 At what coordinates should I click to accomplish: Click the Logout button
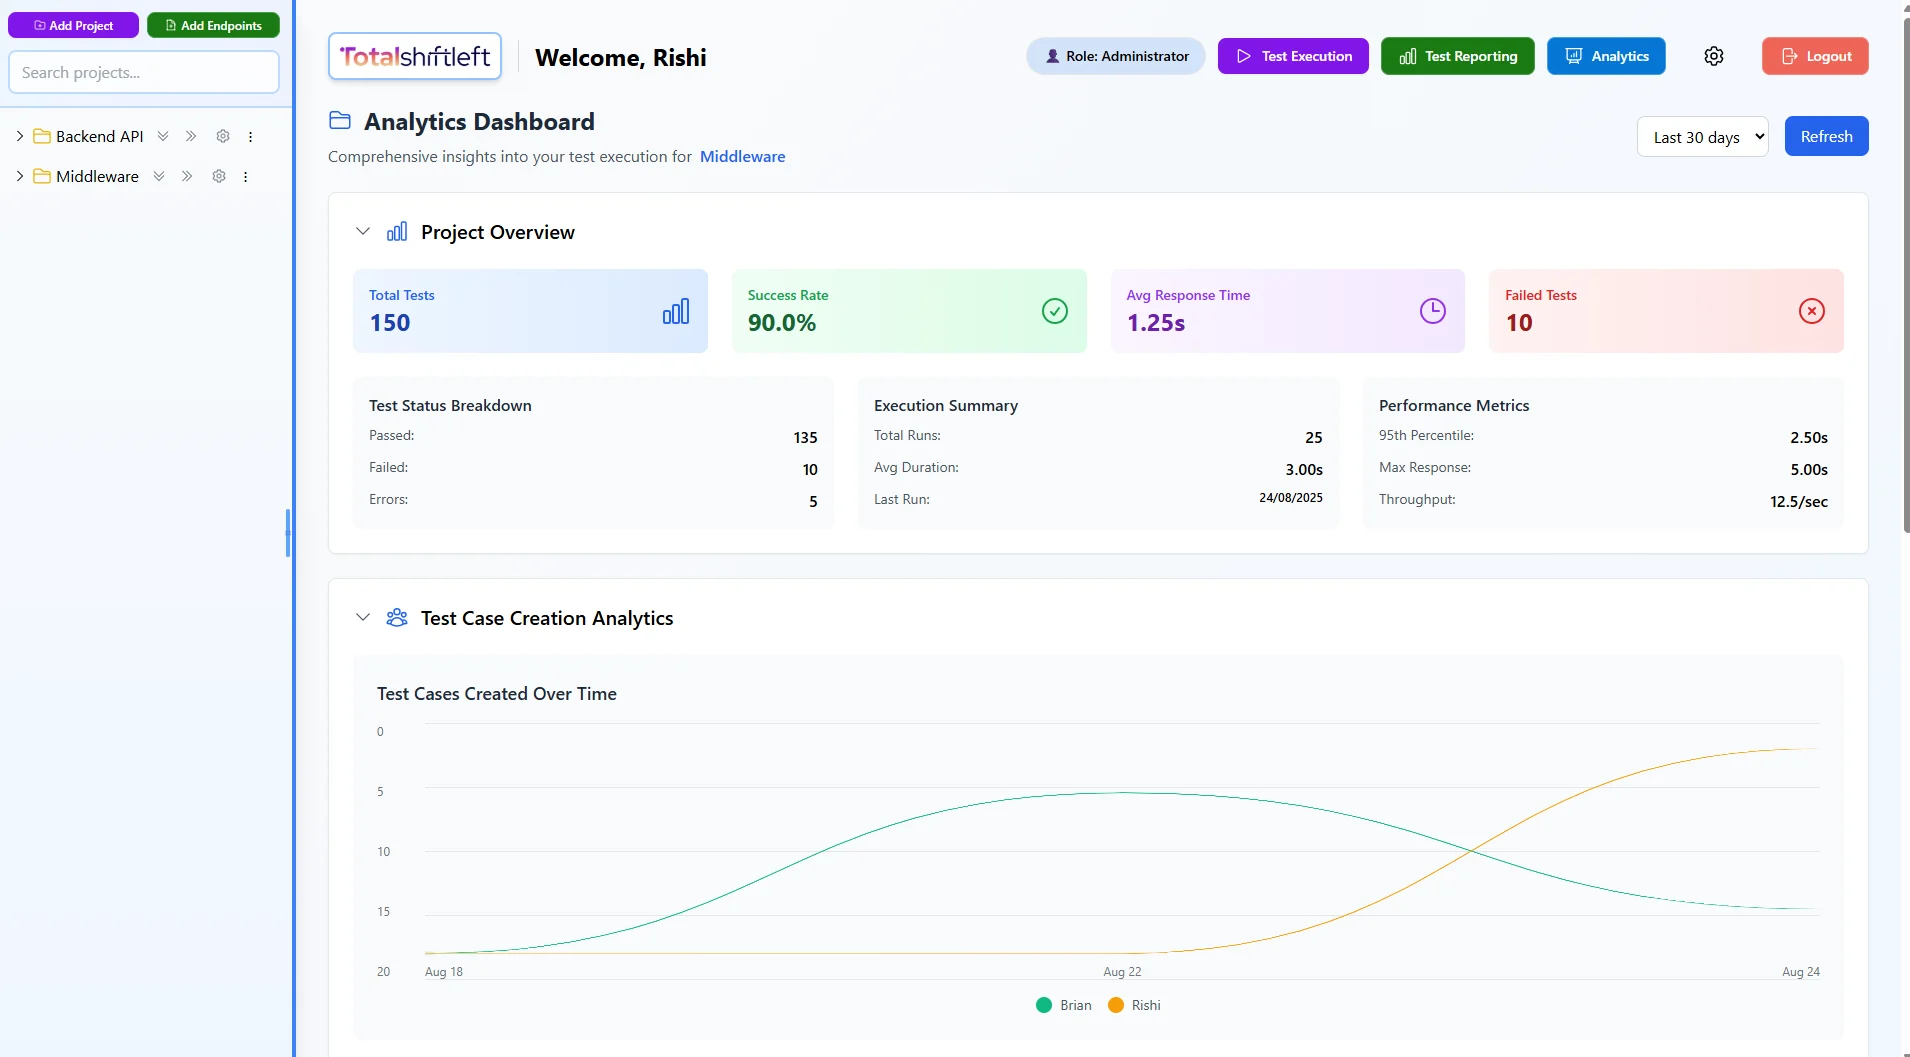pos(1815,56)
